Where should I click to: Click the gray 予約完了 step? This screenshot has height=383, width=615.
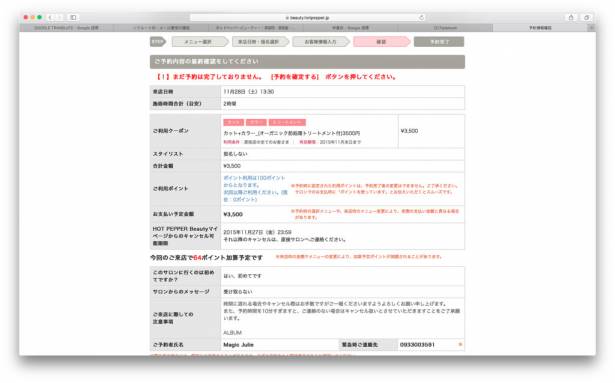439,42
